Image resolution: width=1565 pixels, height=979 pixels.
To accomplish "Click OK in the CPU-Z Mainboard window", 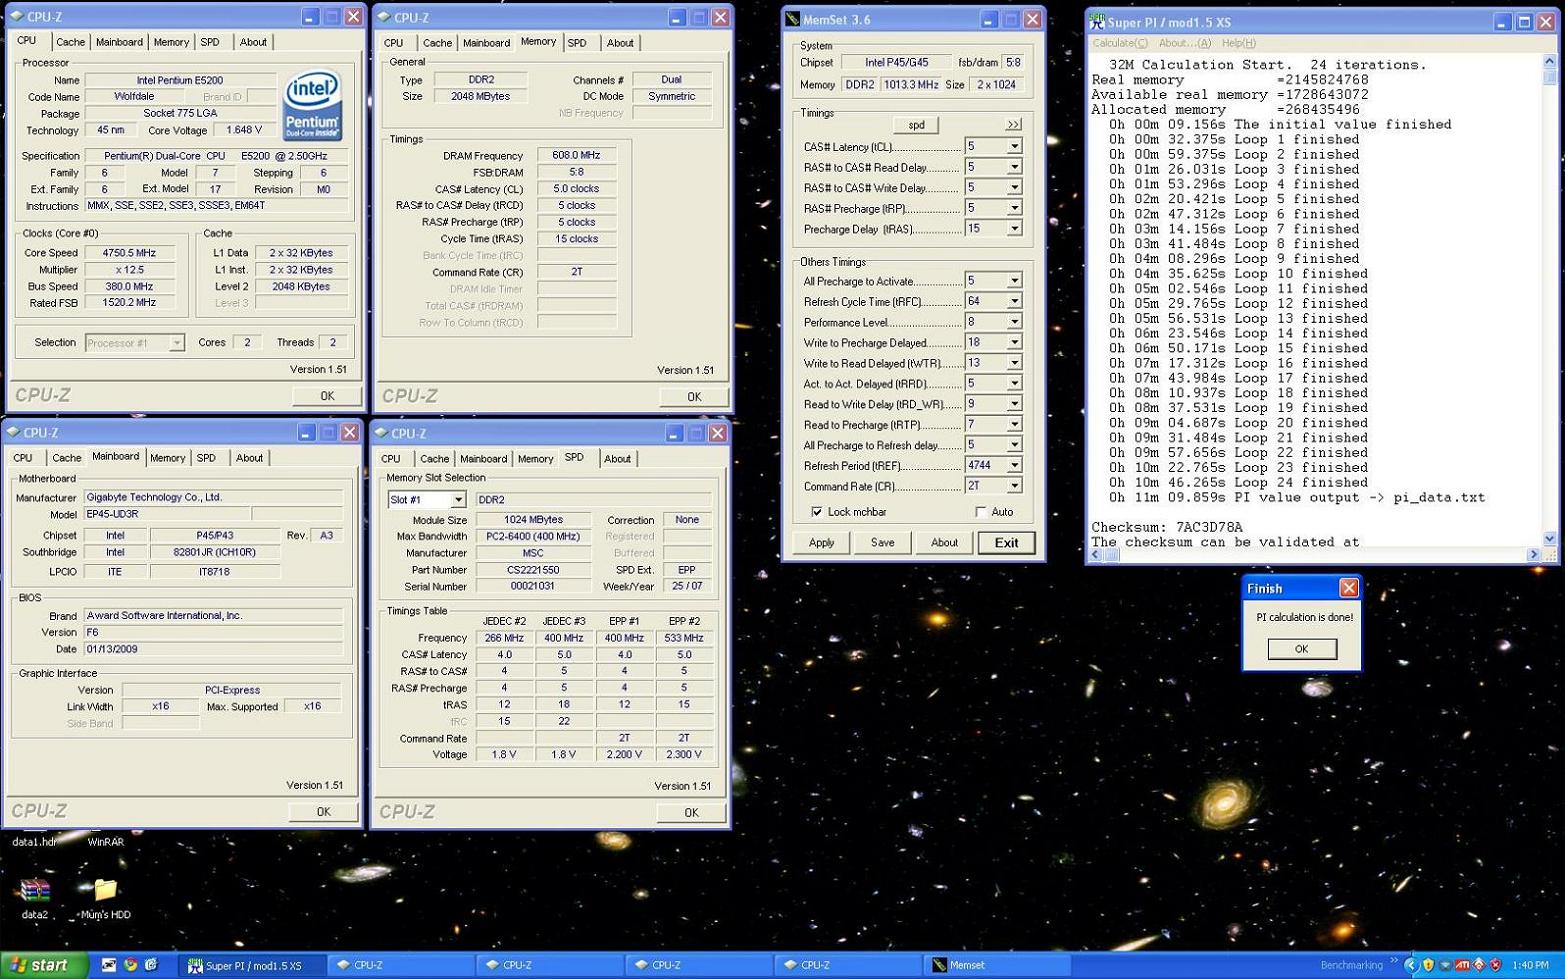I will (323, 812).
